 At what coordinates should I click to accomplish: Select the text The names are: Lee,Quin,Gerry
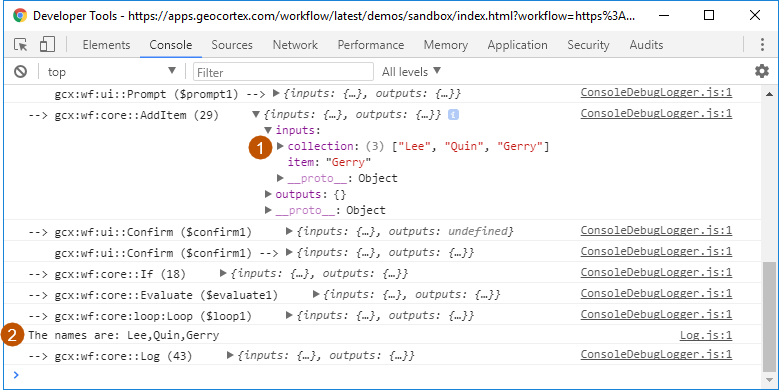pos(124,335)
